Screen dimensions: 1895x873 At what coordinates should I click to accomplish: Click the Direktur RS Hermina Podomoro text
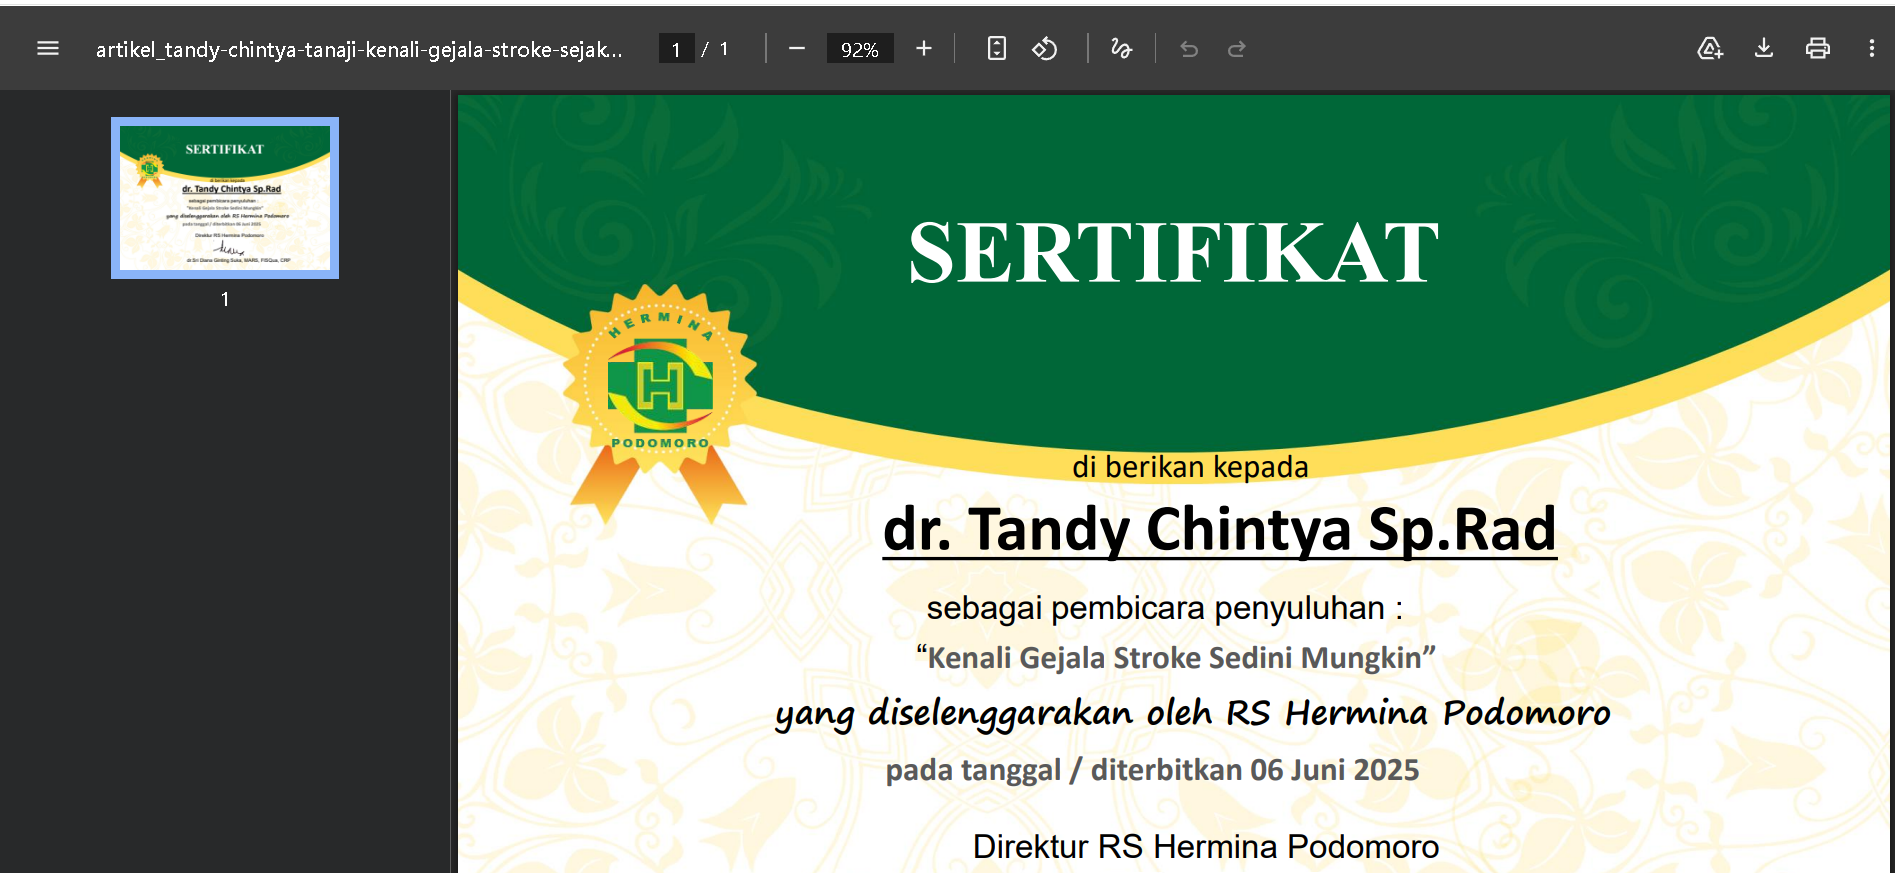pyautogui.click(x=1205, y=846)
